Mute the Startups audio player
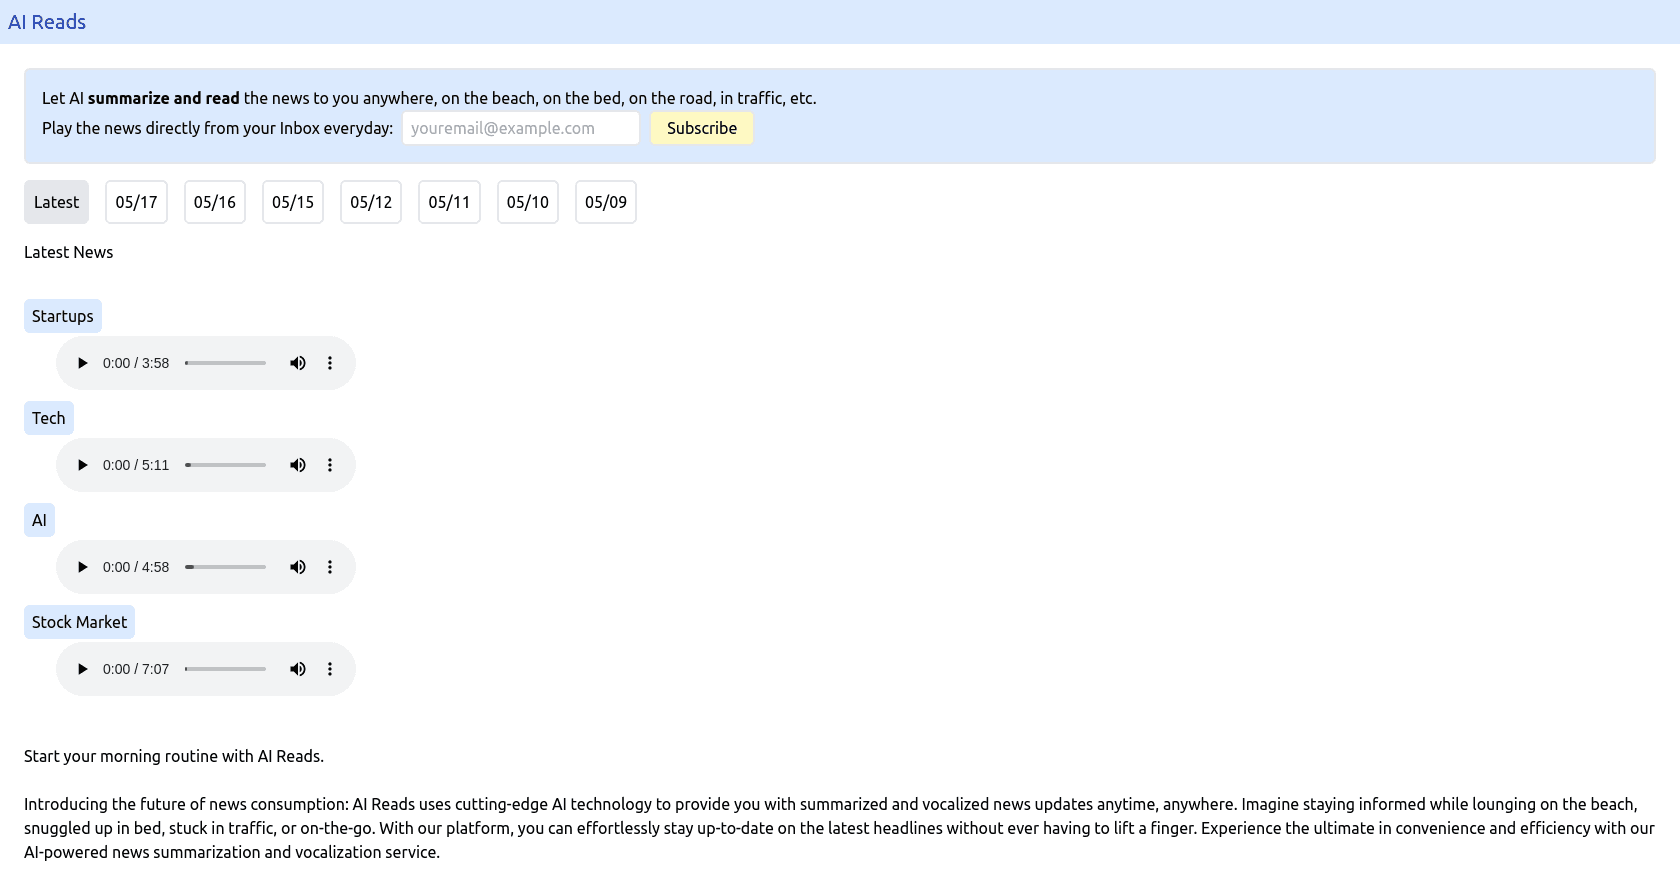The height and width of the screenshot is (876, 1680). coord(298,363)
